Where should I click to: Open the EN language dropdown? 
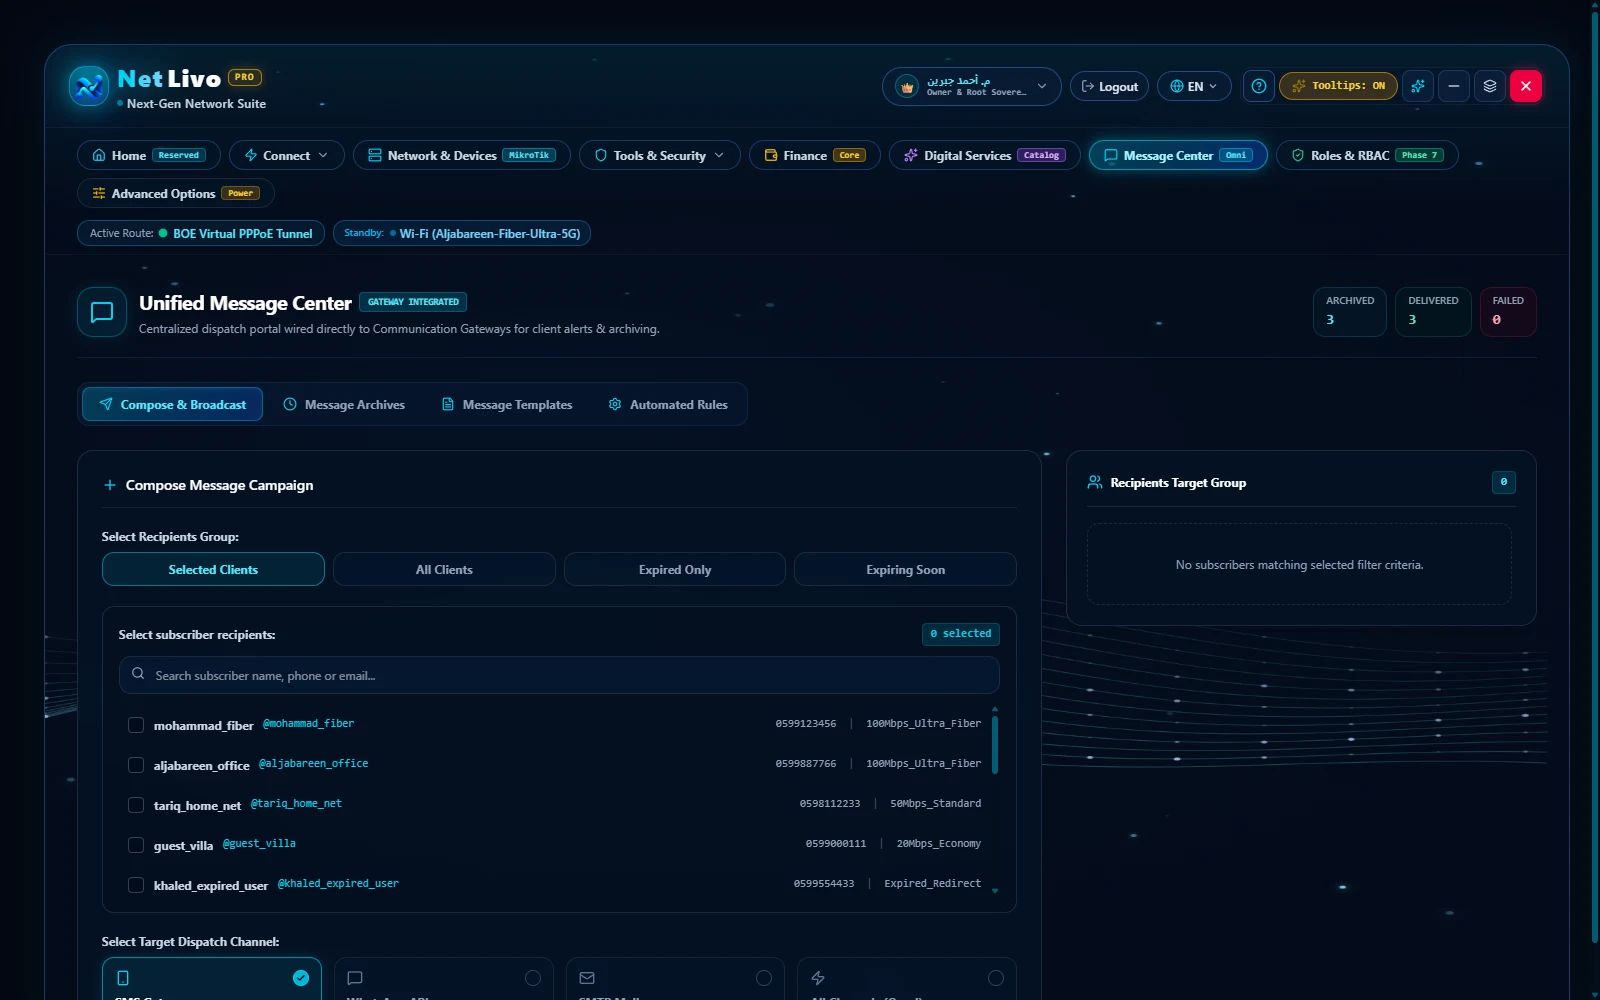click(1194, 87)
